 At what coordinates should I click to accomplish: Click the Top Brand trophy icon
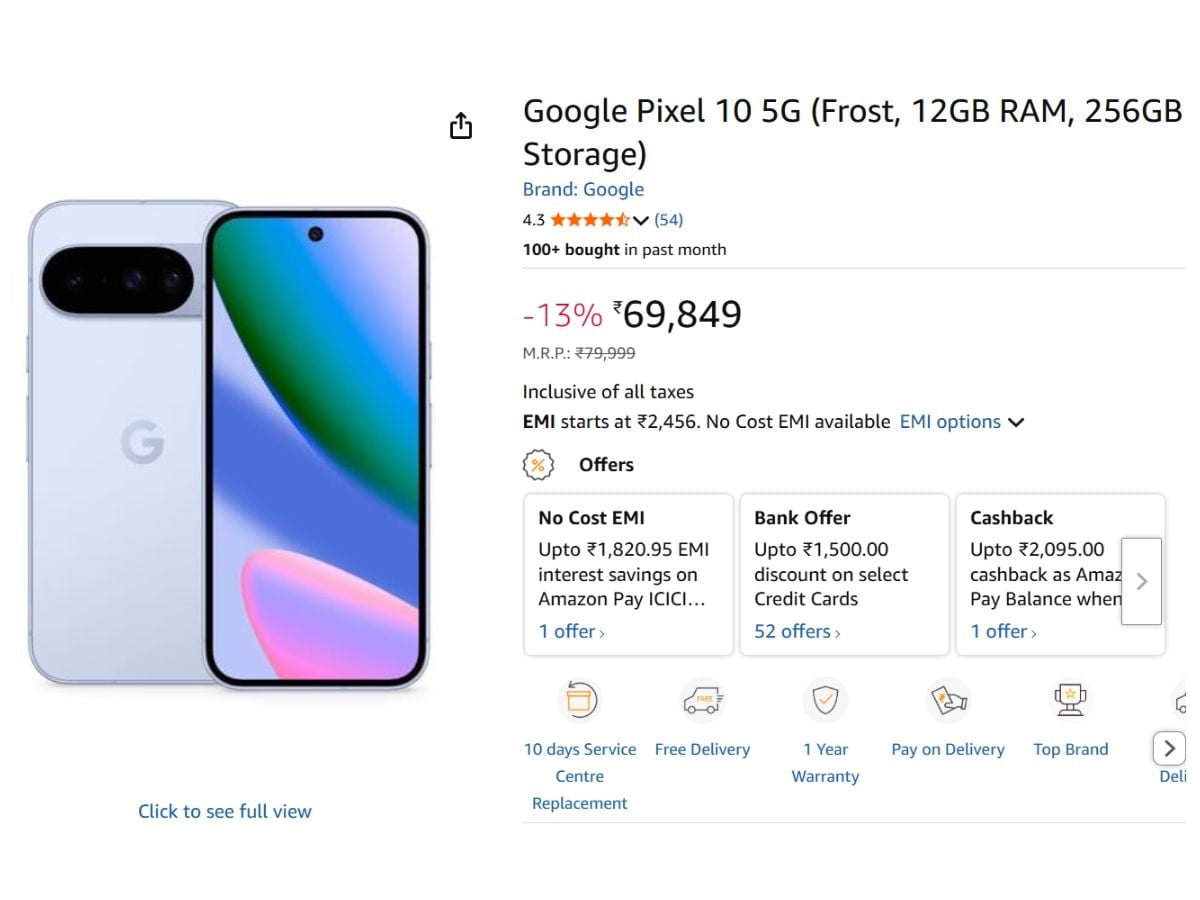(x=1071, y=700)
